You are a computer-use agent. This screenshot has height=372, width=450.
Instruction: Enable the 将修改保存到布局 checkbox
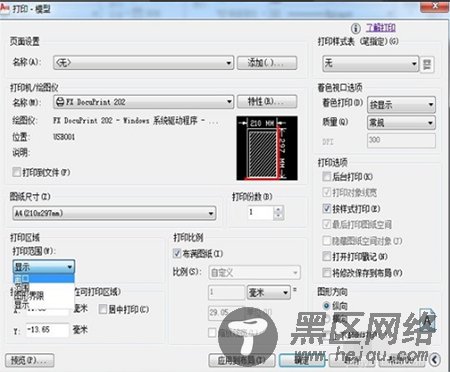(x=327, y=273)
